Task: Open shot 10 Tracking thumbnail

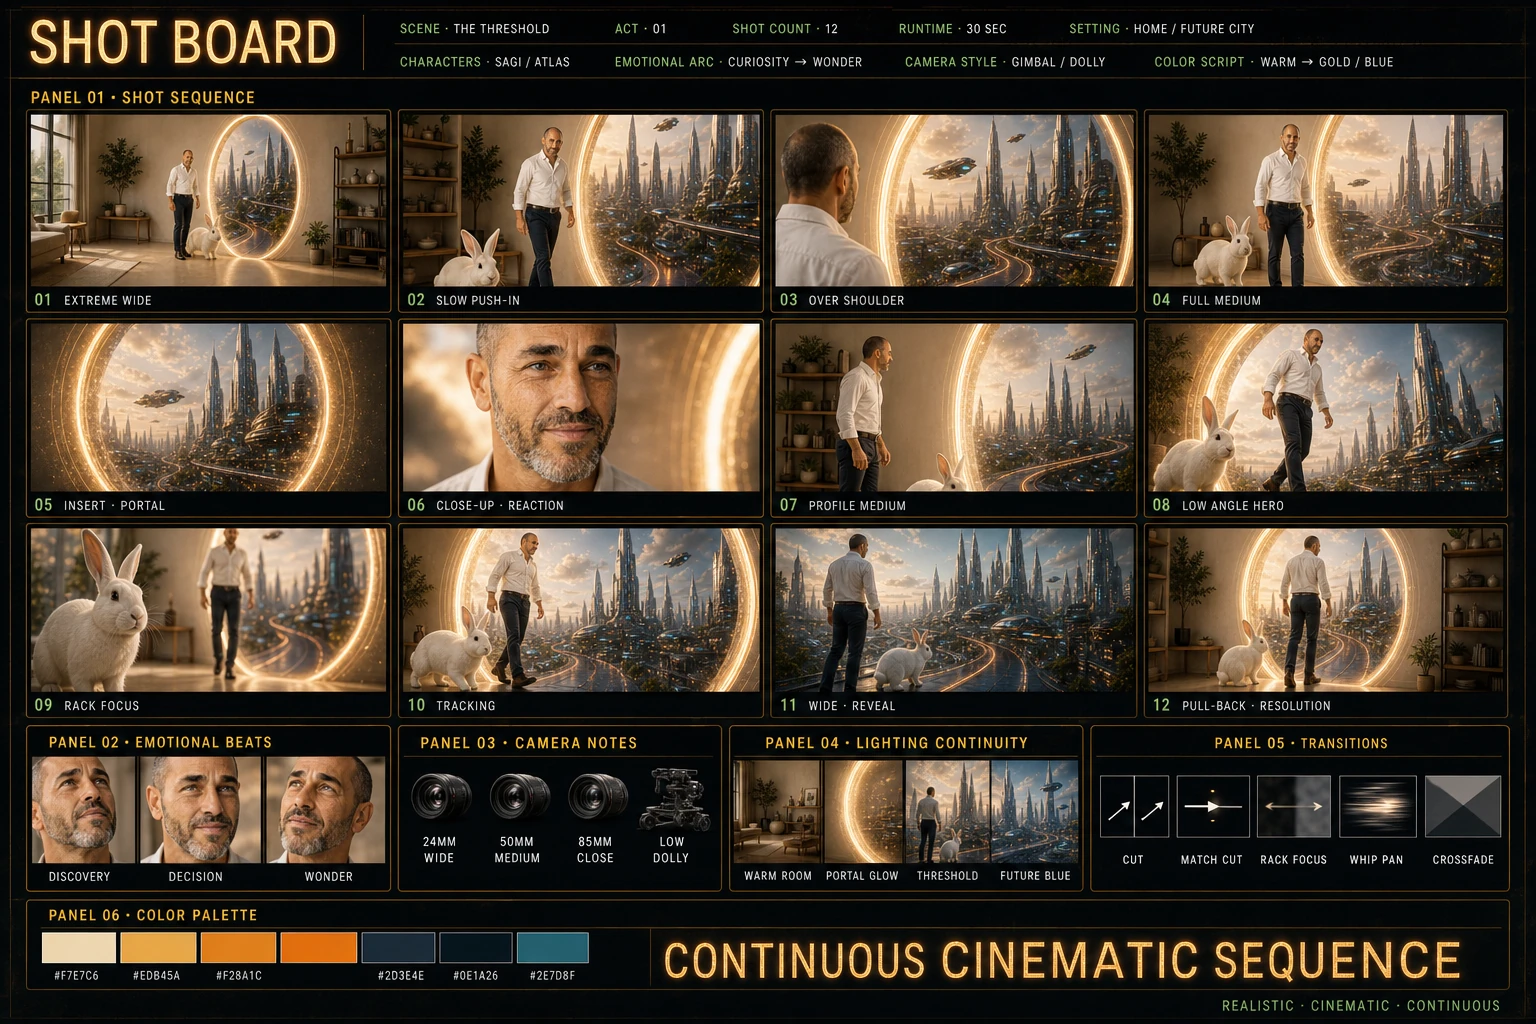Action: 581,610
